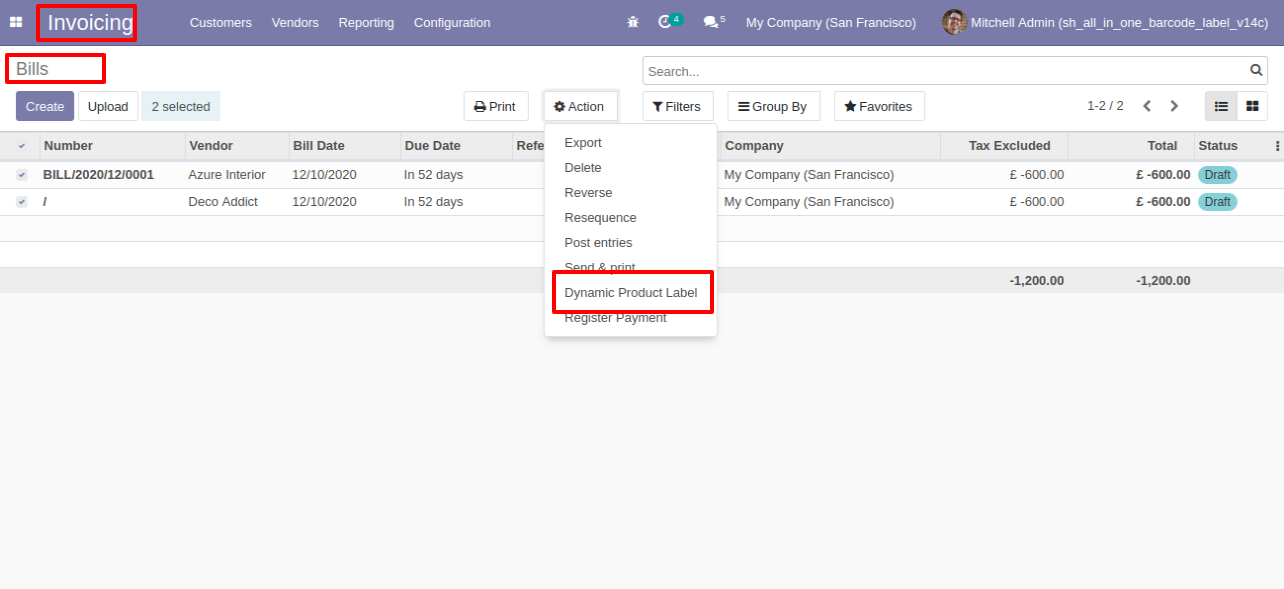Choose Dynamic Product Label from Action menu

coord(631,293)
